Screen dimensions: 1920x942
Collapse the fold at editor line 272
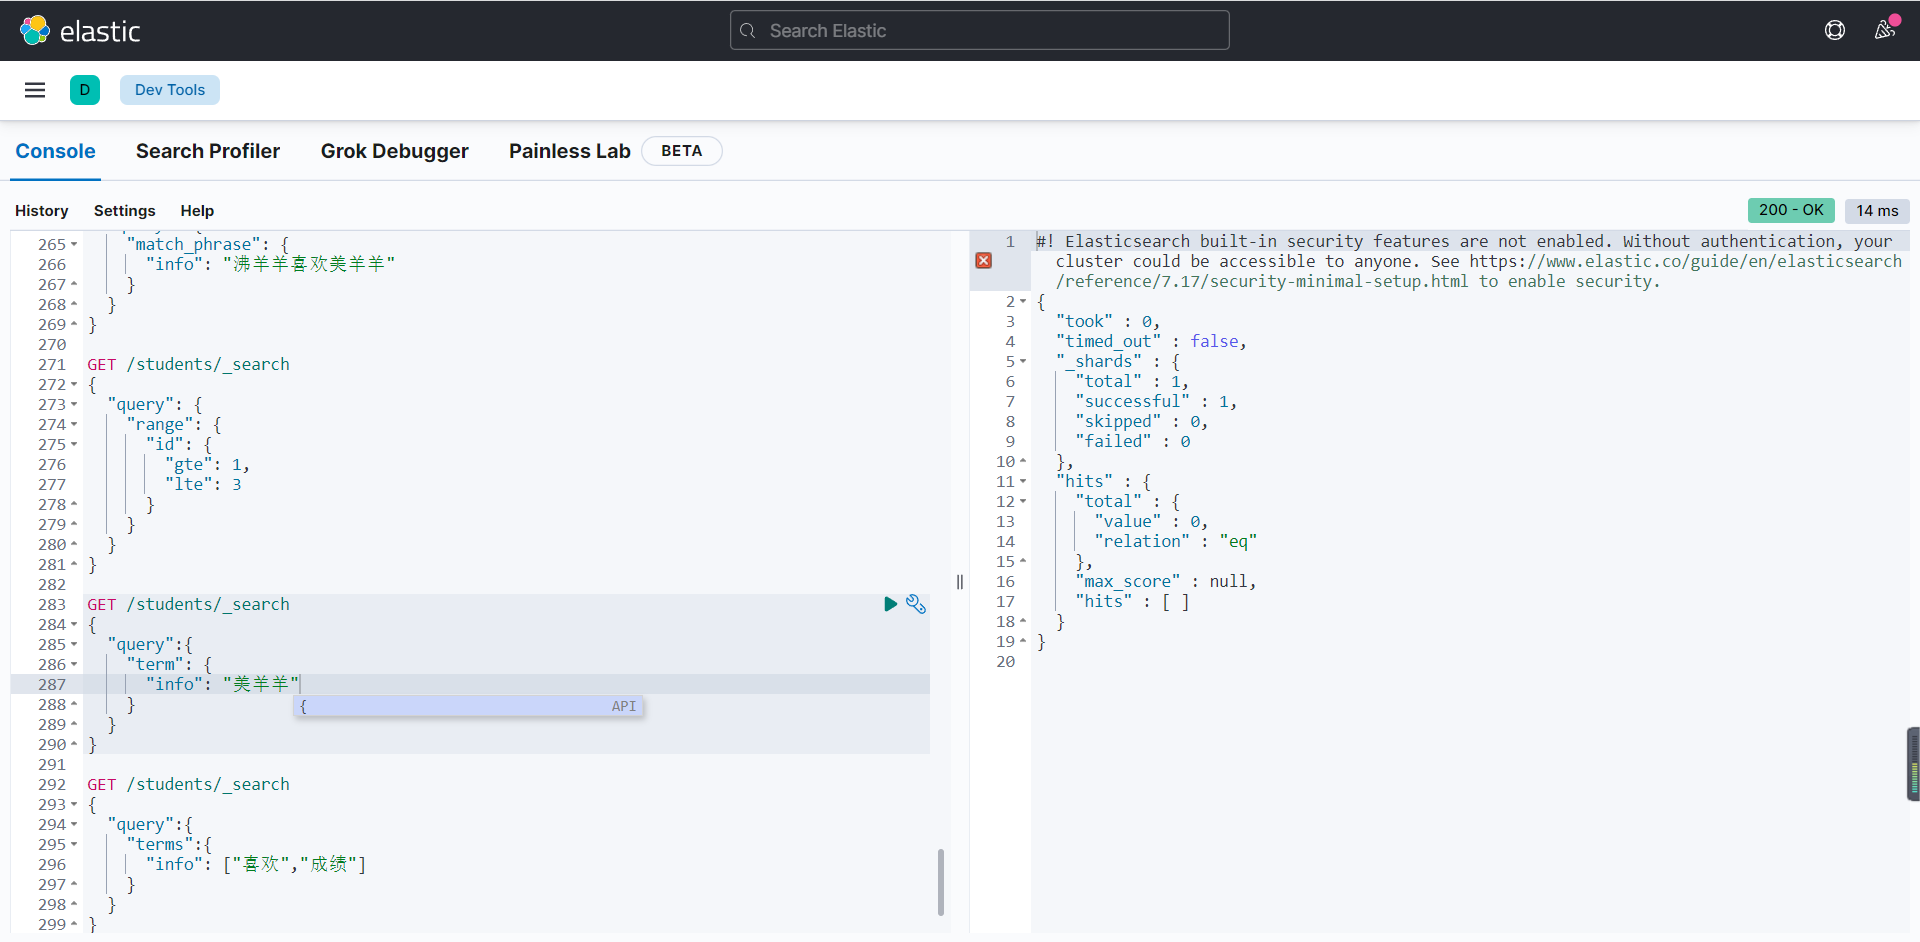(x=74, y=384)
